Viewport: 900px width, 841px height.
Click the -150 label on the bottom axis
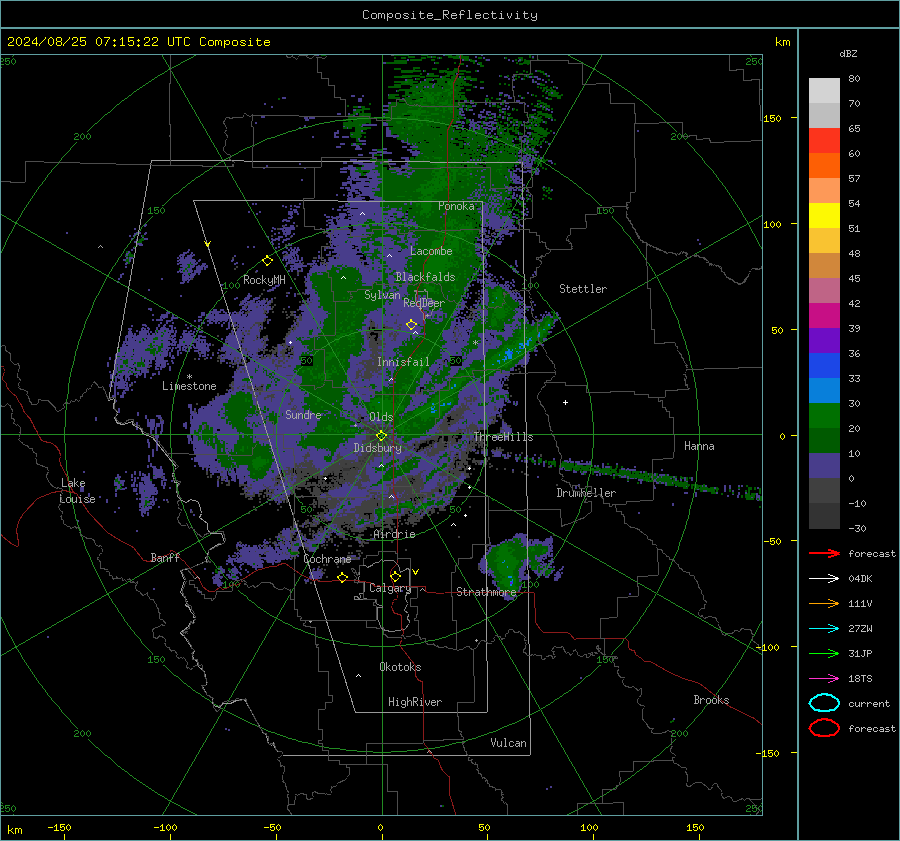coord(59,827)
